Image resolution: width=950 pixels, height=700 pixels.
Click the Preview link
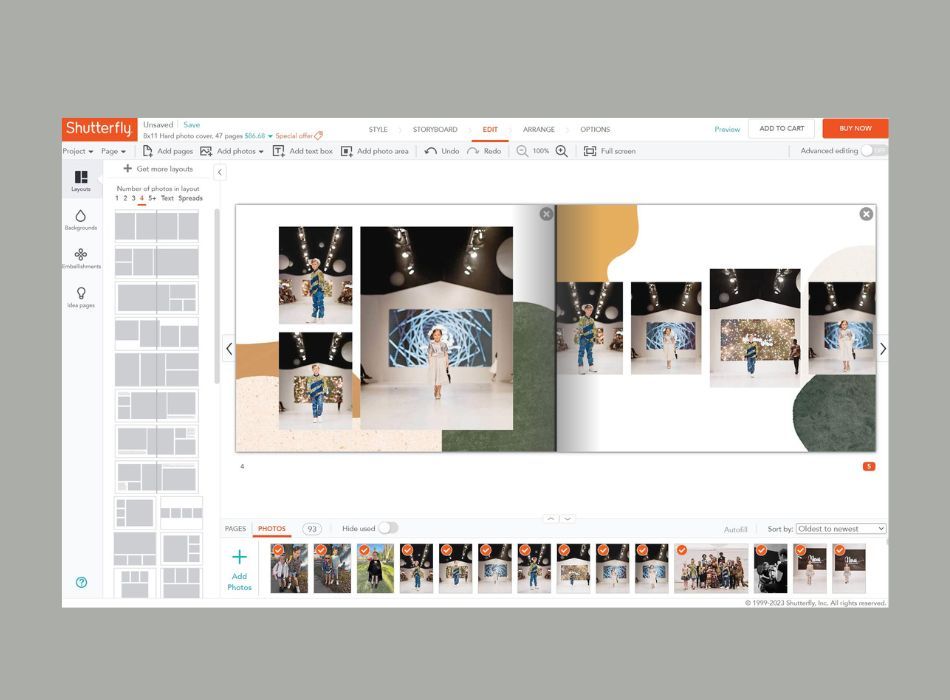727,129
